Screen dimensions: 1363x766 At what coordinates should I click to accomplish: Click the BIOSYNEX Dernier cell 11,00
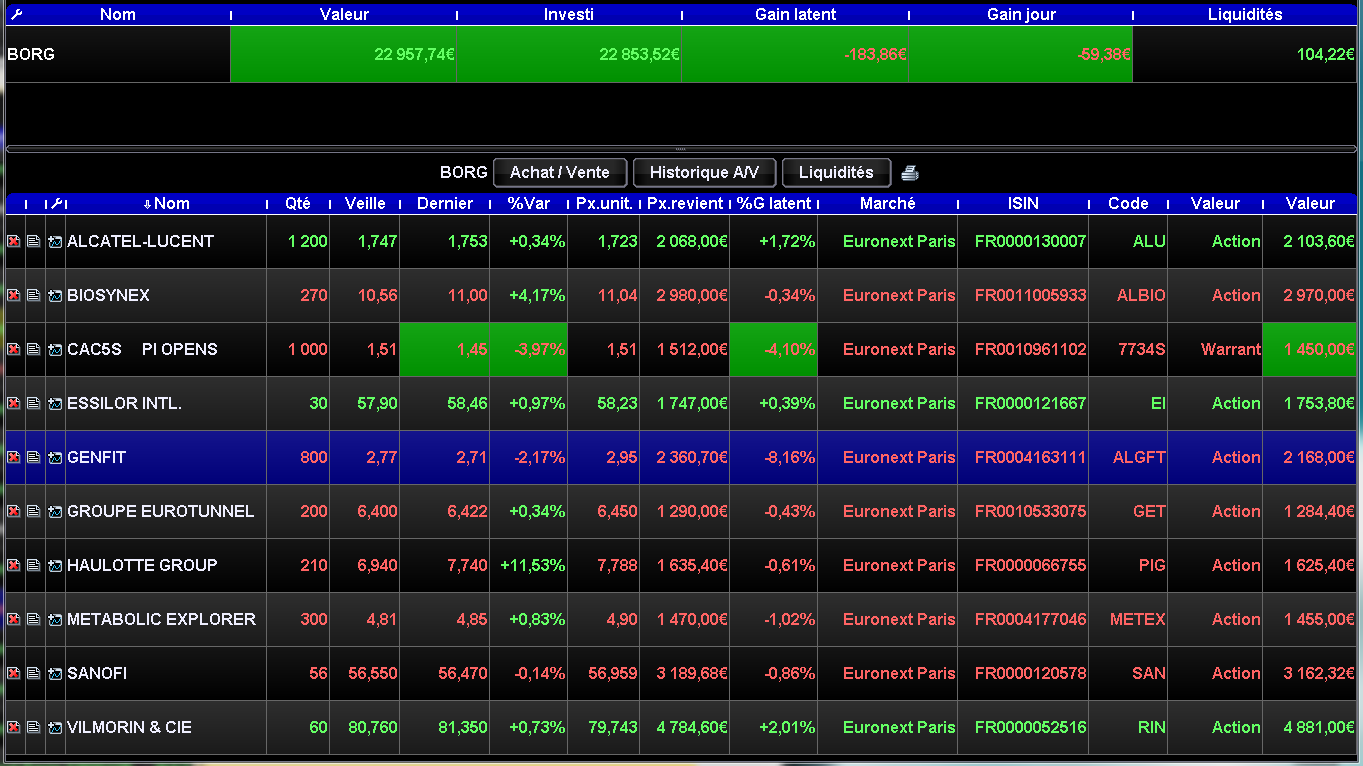tap(445, 295)
